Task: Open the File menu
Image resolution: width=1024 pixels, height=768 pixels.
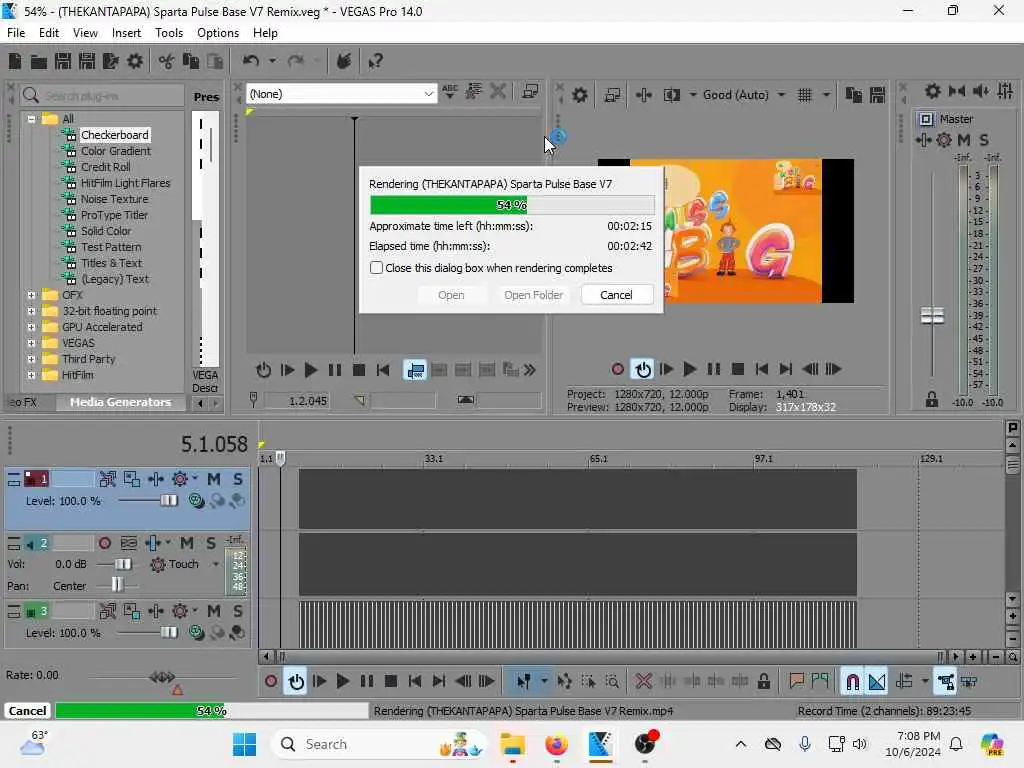Action: (16, 33)
